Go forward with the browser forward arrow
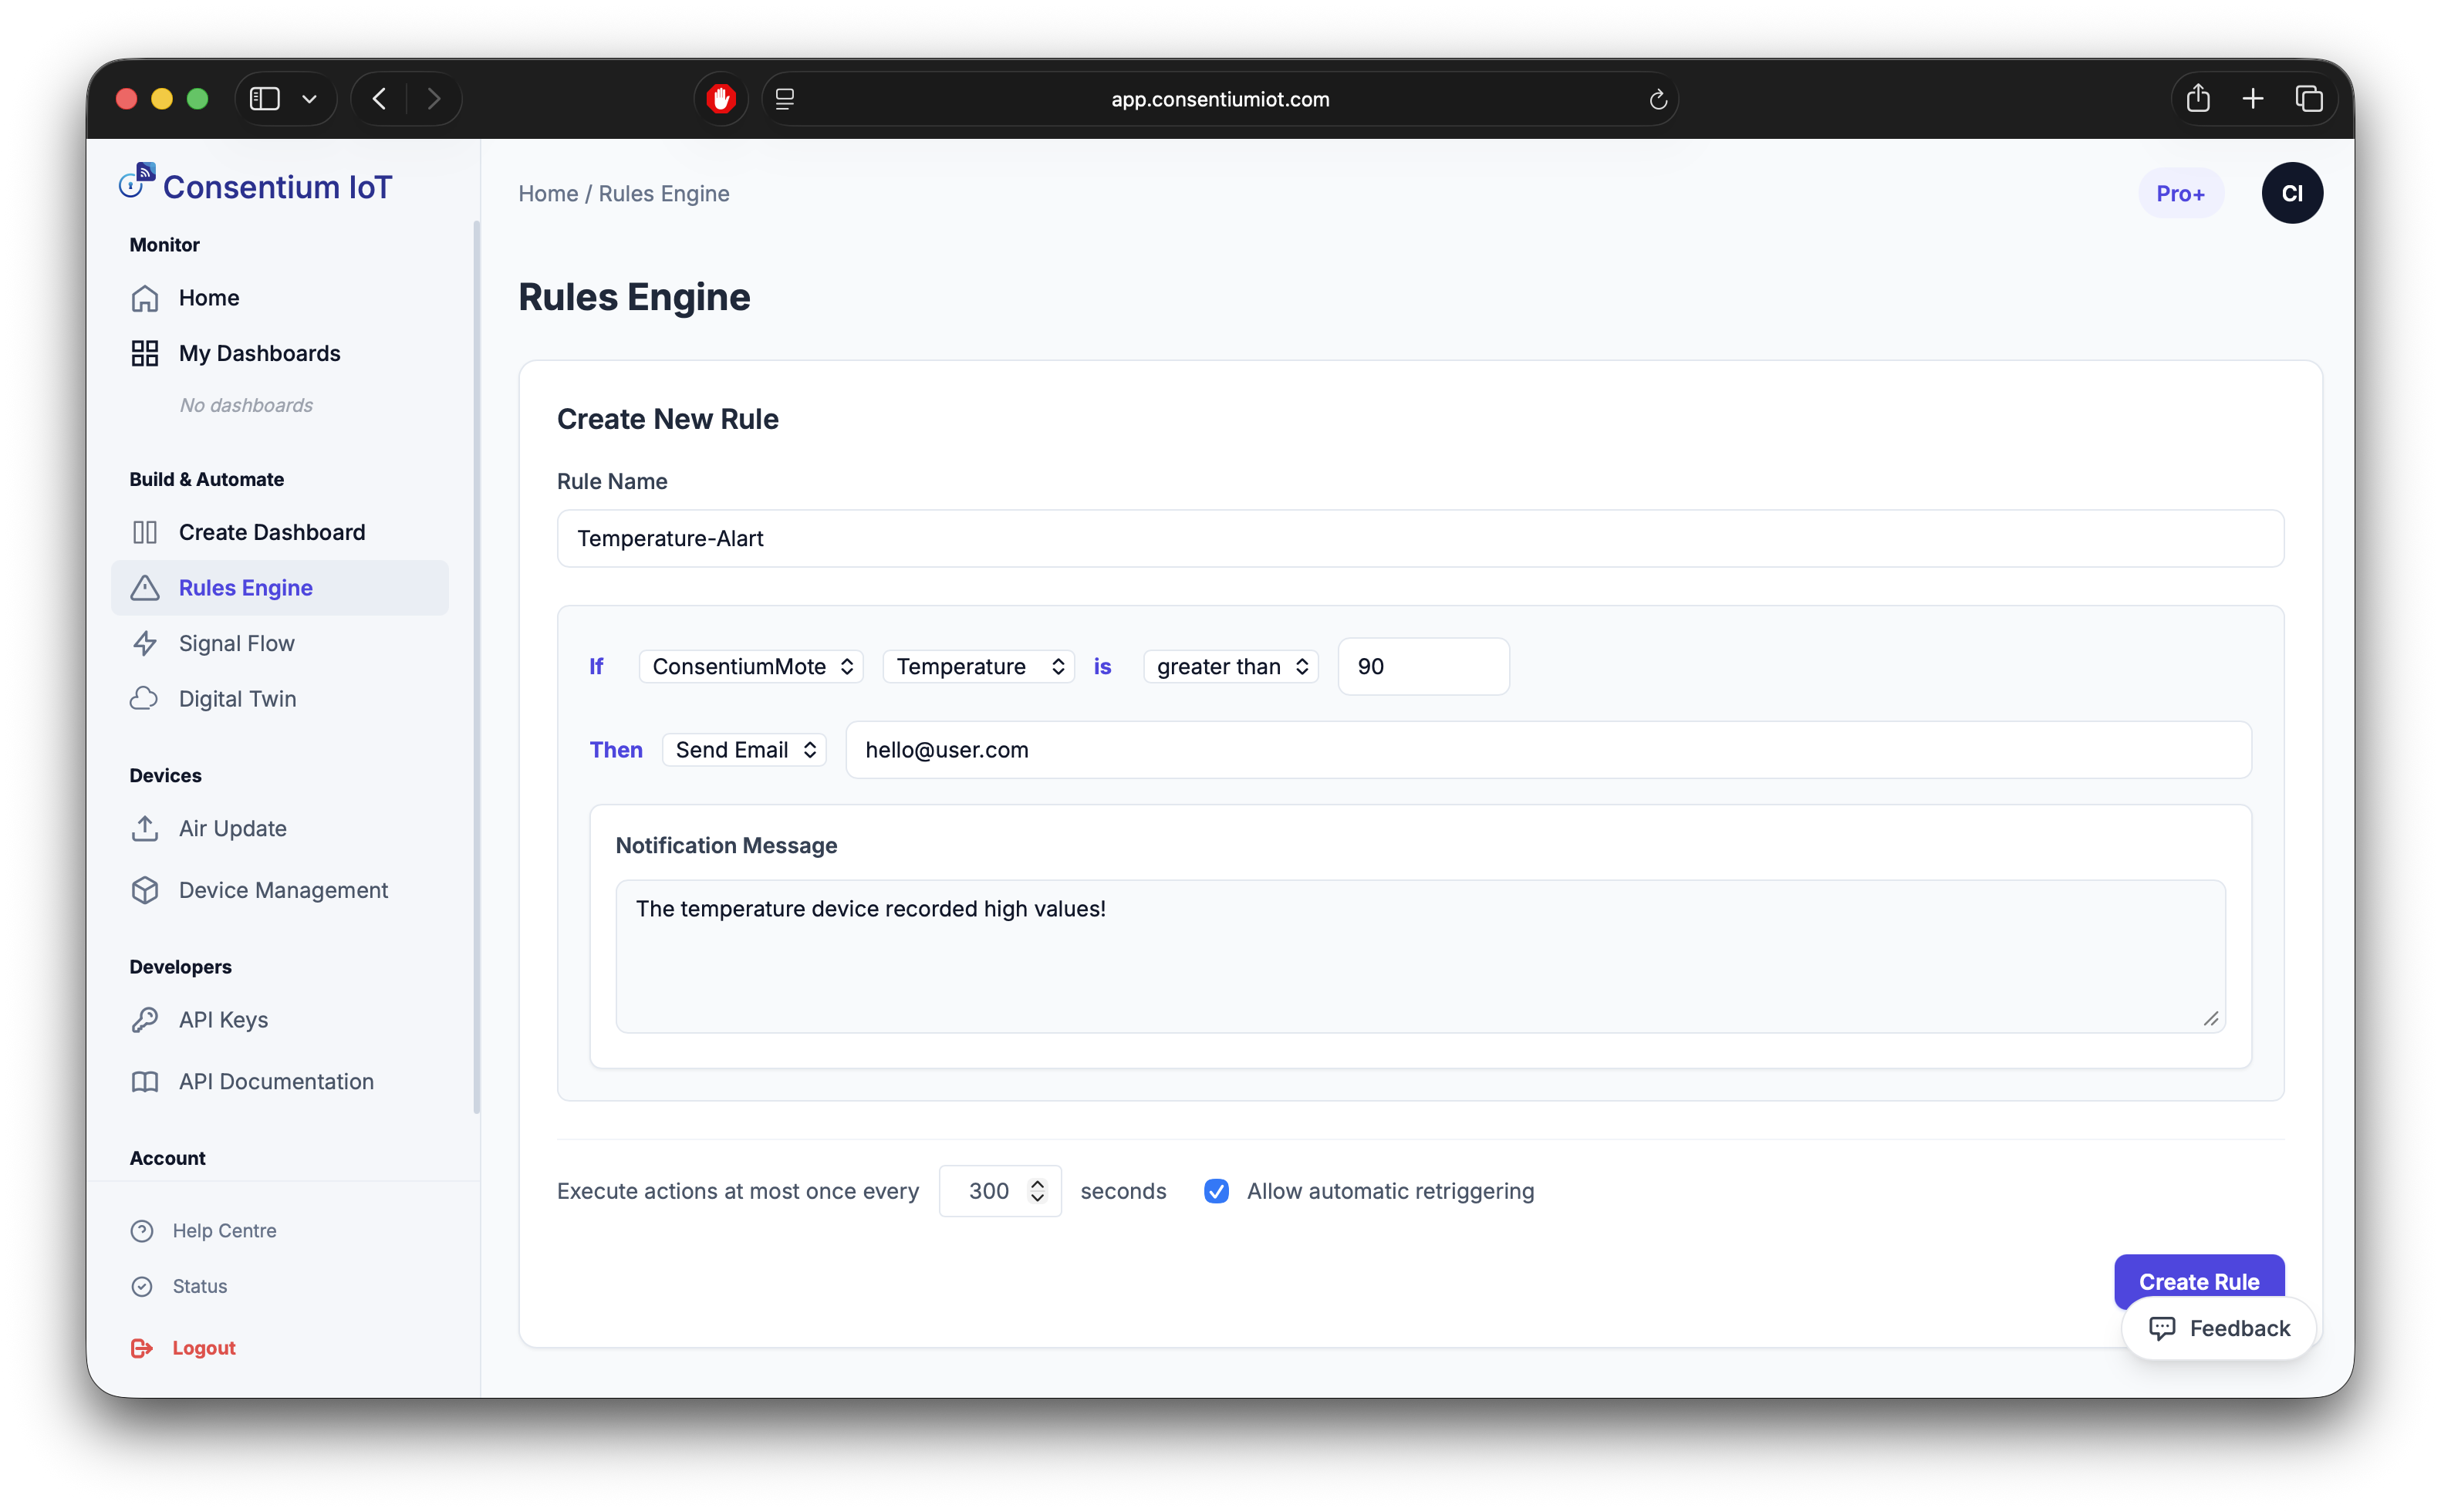The height and width of the screenshot is (1512, 2441). 433,99
